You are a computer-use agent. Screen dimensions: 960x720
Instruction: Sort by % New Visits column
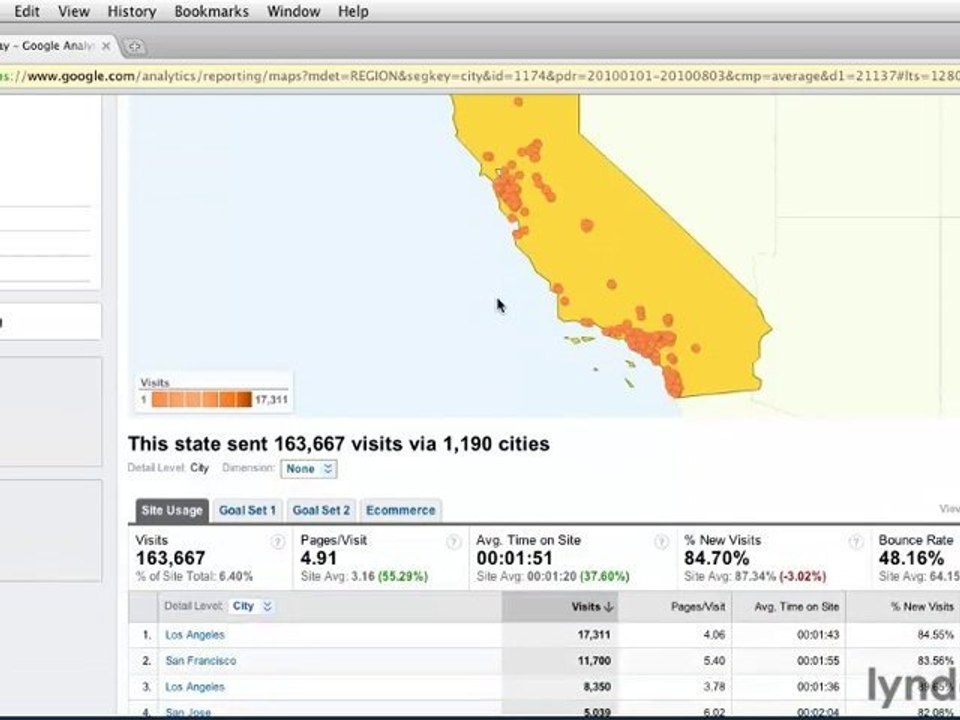tap(922, 607)
